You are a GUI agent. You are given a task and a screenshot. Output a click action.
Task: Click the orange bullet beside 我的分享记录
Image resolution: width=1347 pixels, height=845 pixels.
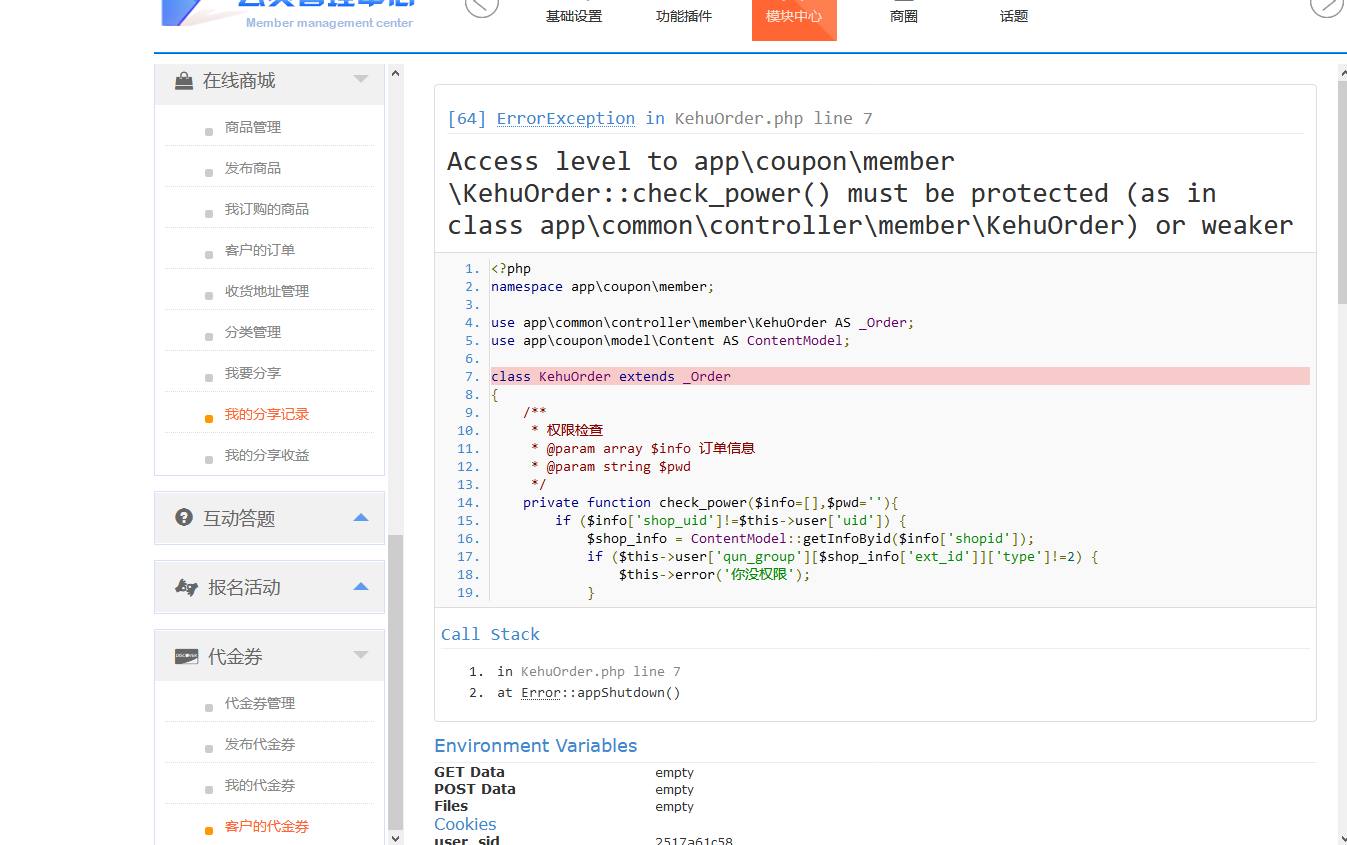pyautogui.click(x=209, y=419)
